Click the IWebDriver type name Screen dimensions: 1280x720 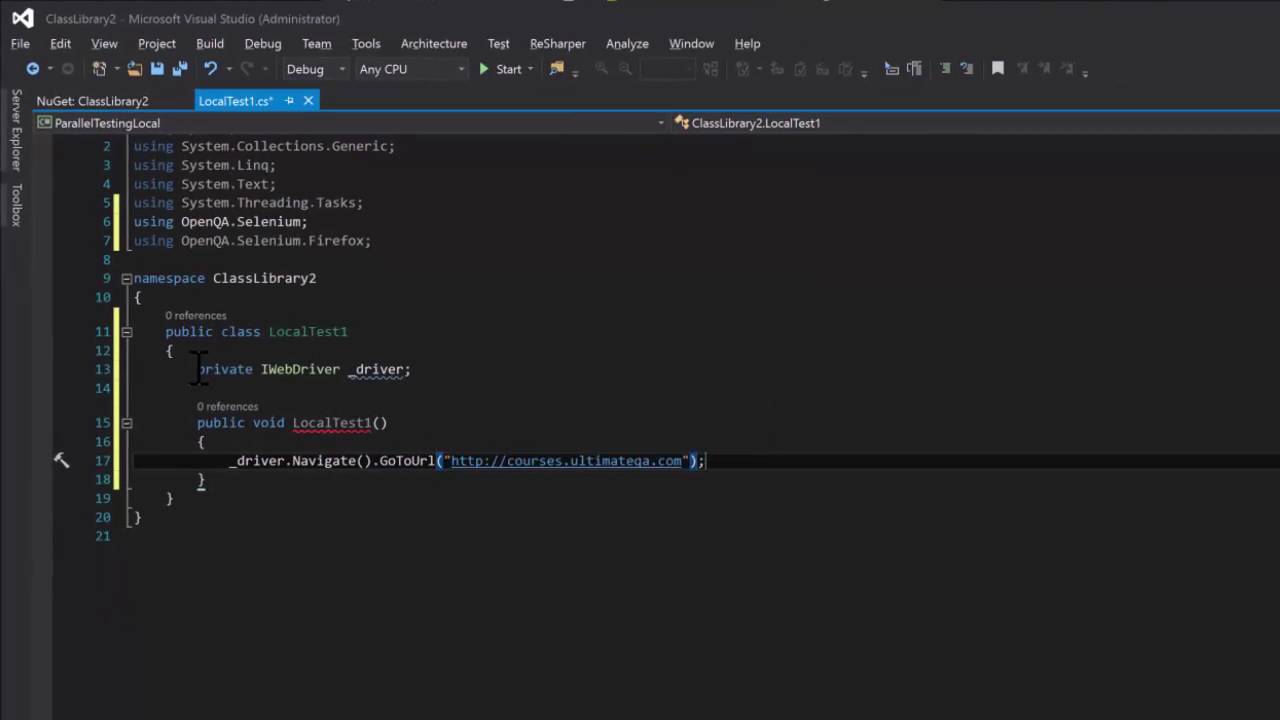click(300, 369)
